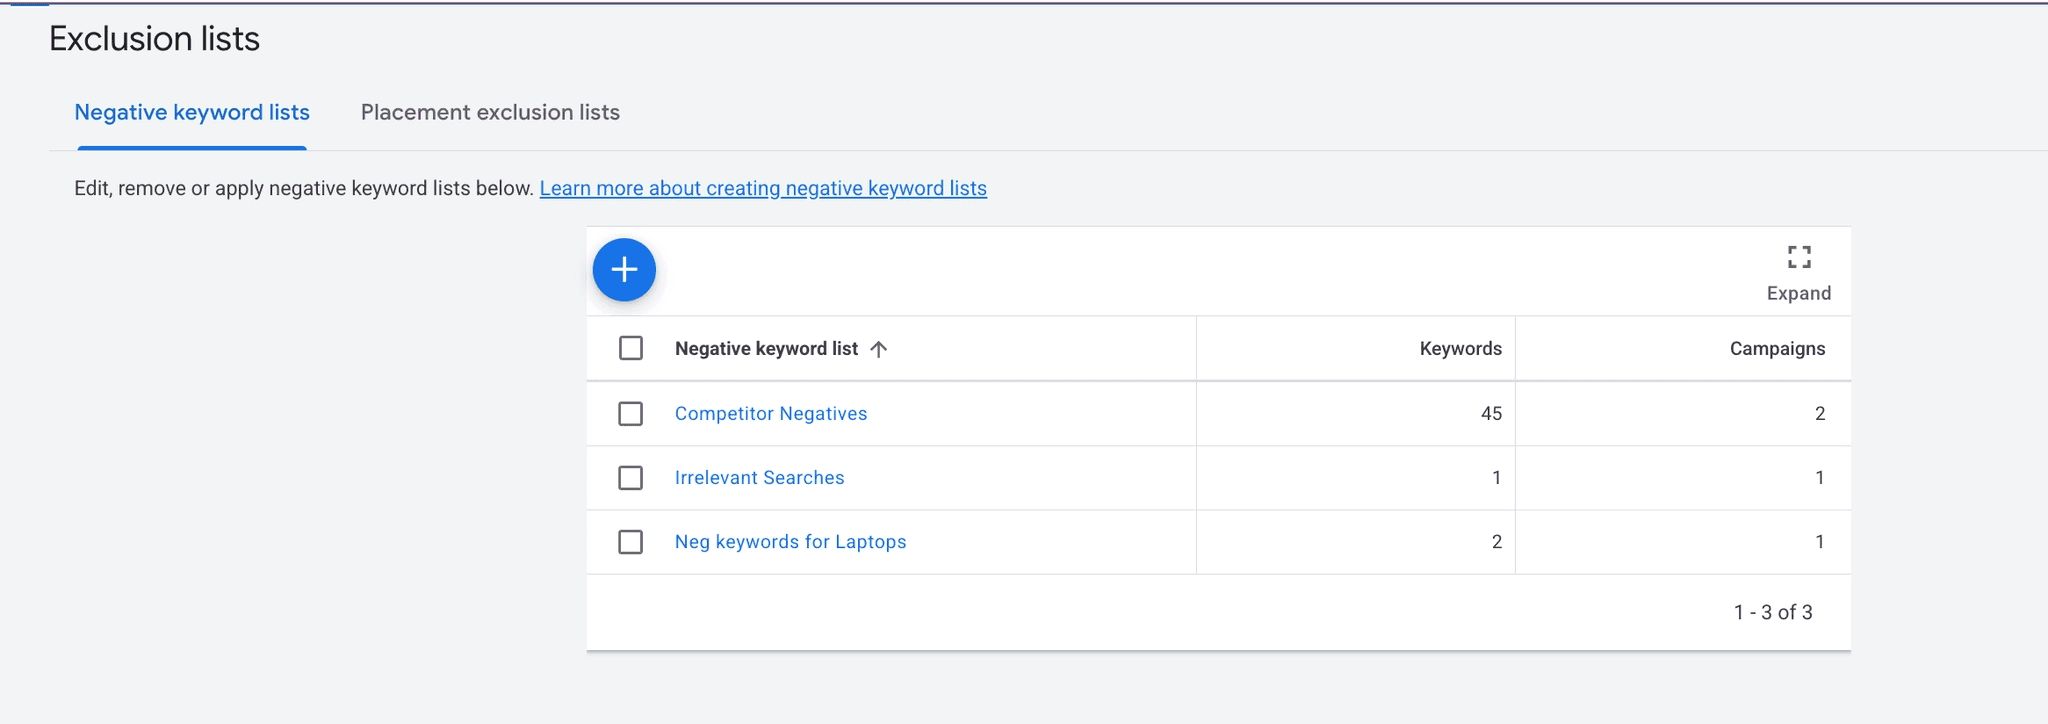The image size is (2048, 724).
Task: Click campaigns count 2 for Competitor Negatives
Action: (1820, 414)
